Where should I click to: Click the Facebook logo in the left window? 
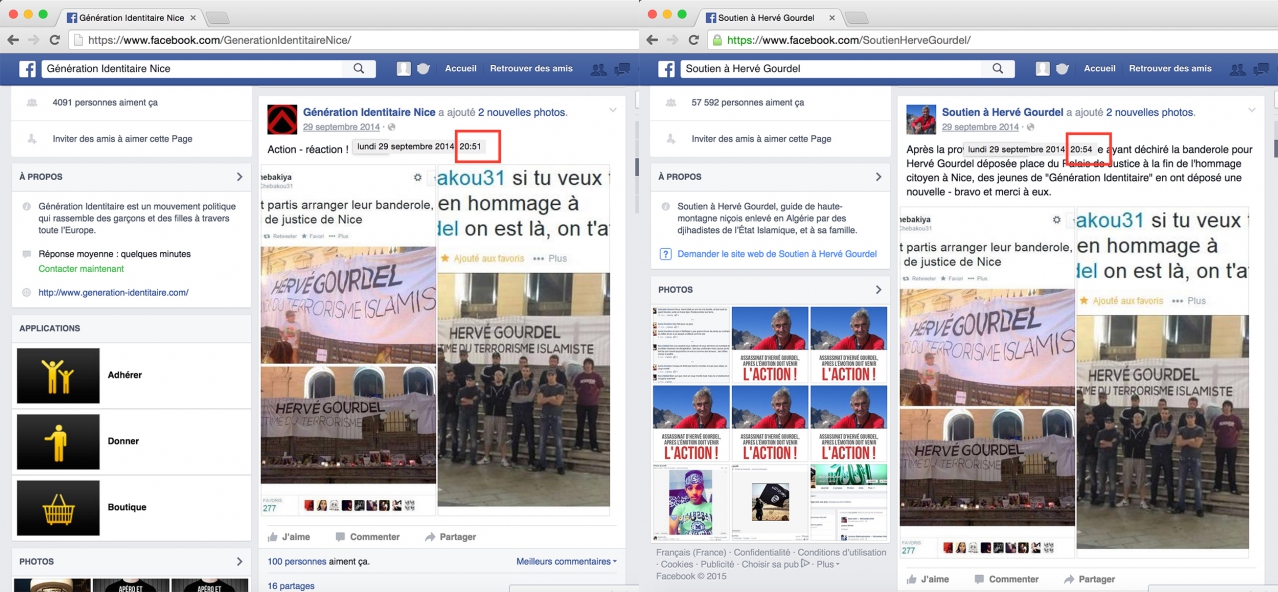coord(27,69)
